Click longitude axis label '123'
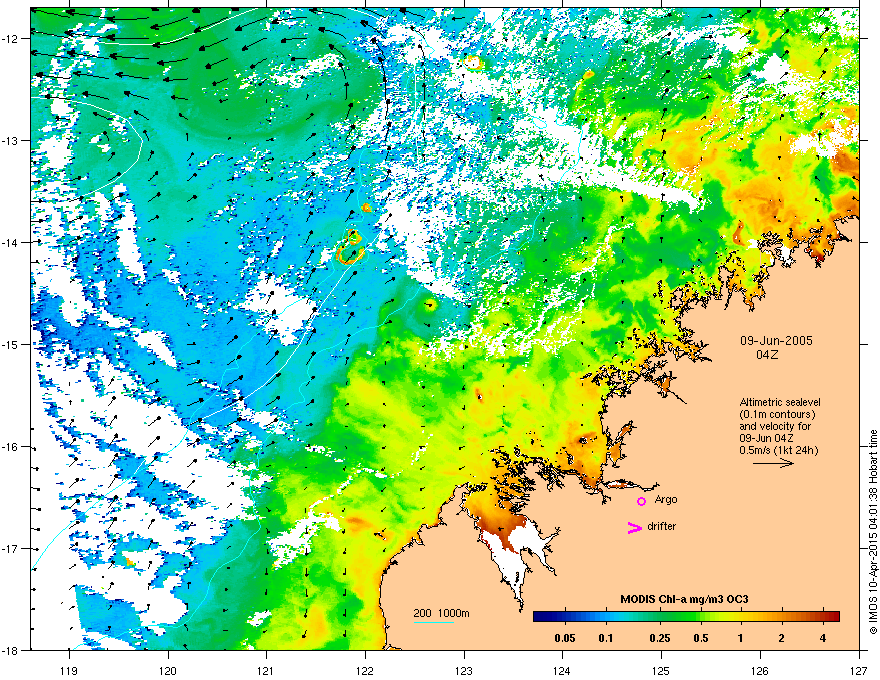This screenshot has width=880, height=680. [x=464, y=670]
